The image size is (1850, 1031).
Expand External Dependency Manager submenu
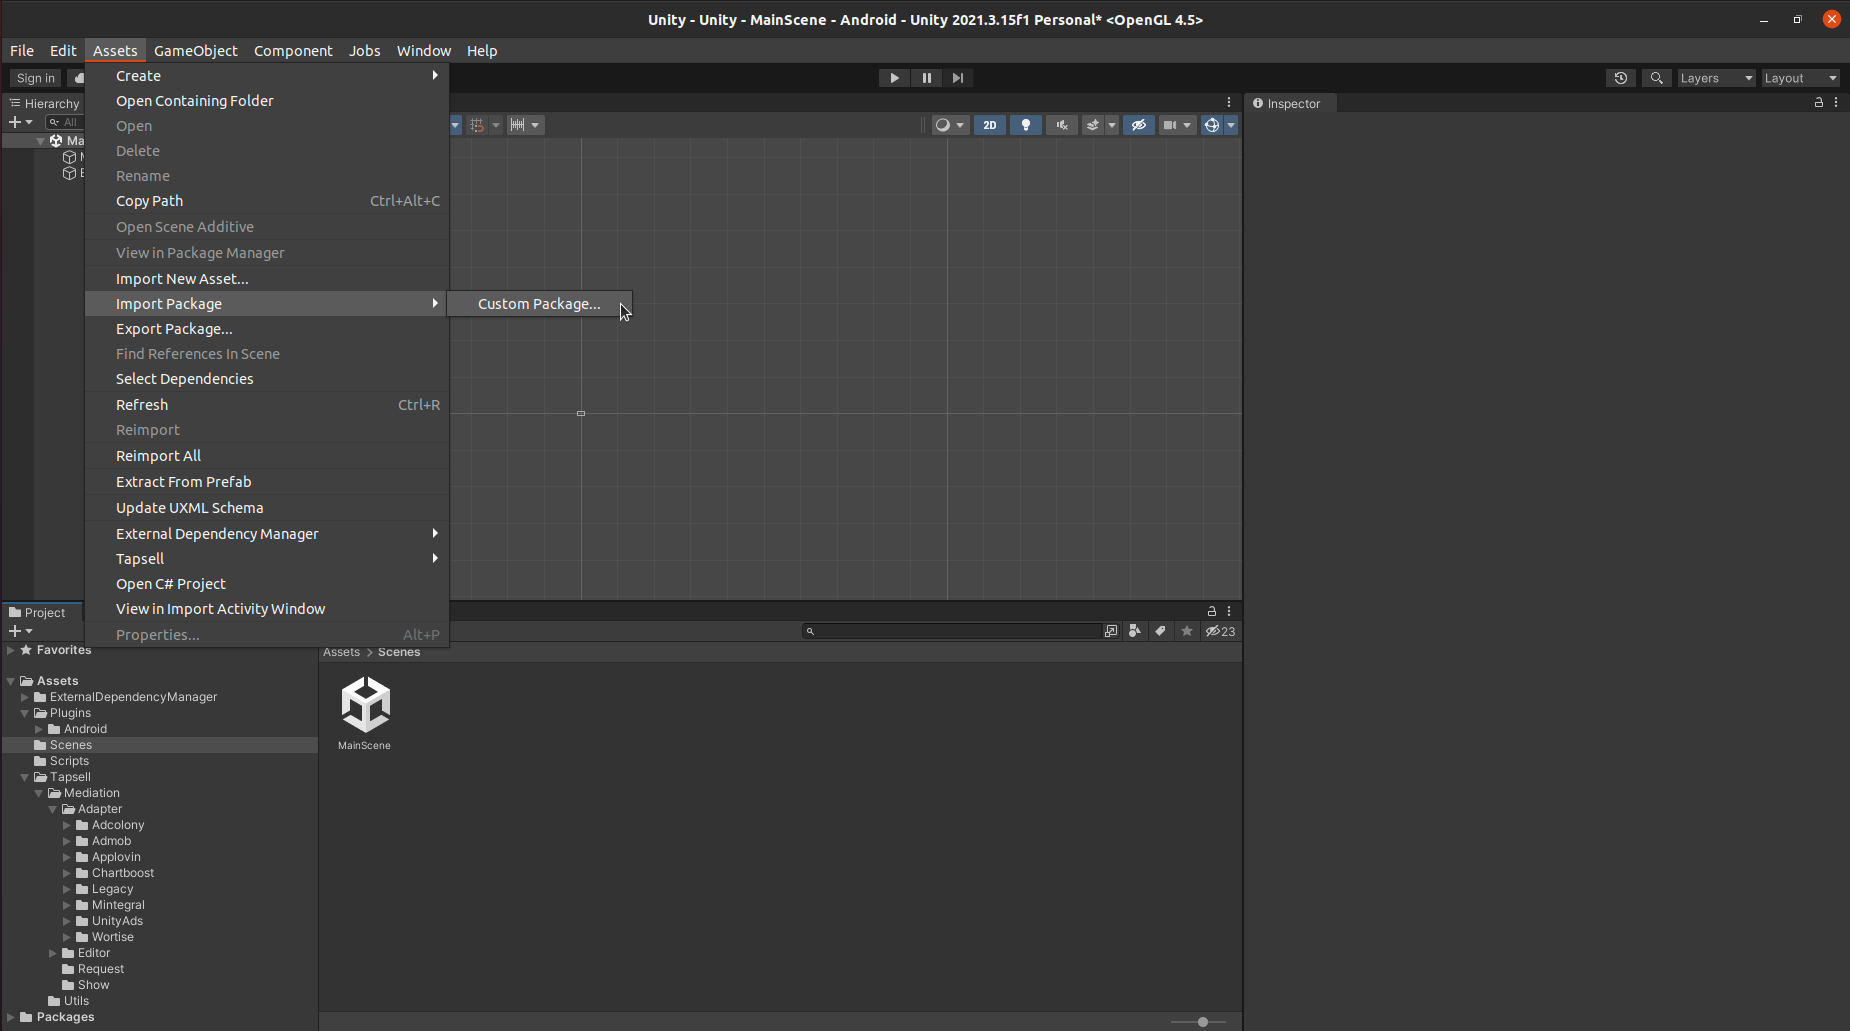click(x=267, y=534)
